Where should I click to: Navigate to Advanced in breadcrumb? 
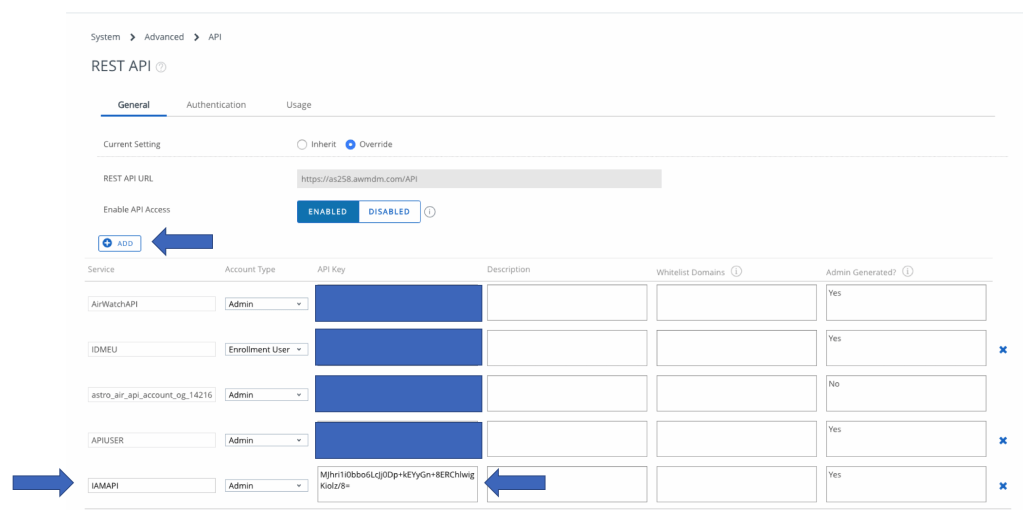pyautogui.click(x=164, y=37)
